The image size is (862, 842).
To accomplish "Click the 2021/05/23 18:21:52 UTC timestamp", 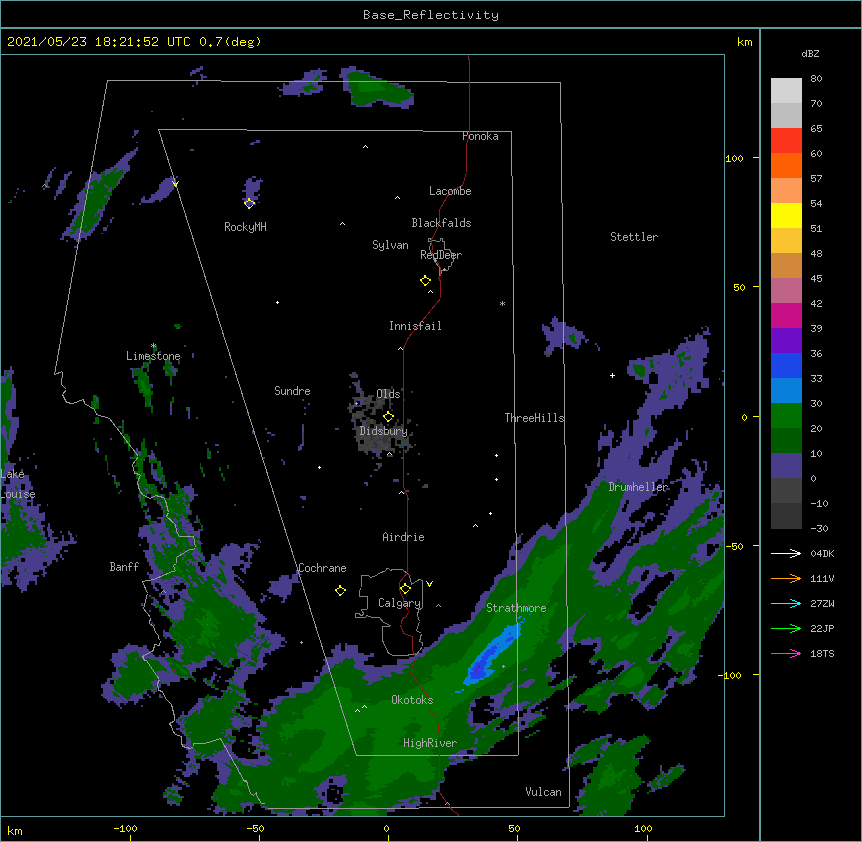I will [x=99, y=42].
